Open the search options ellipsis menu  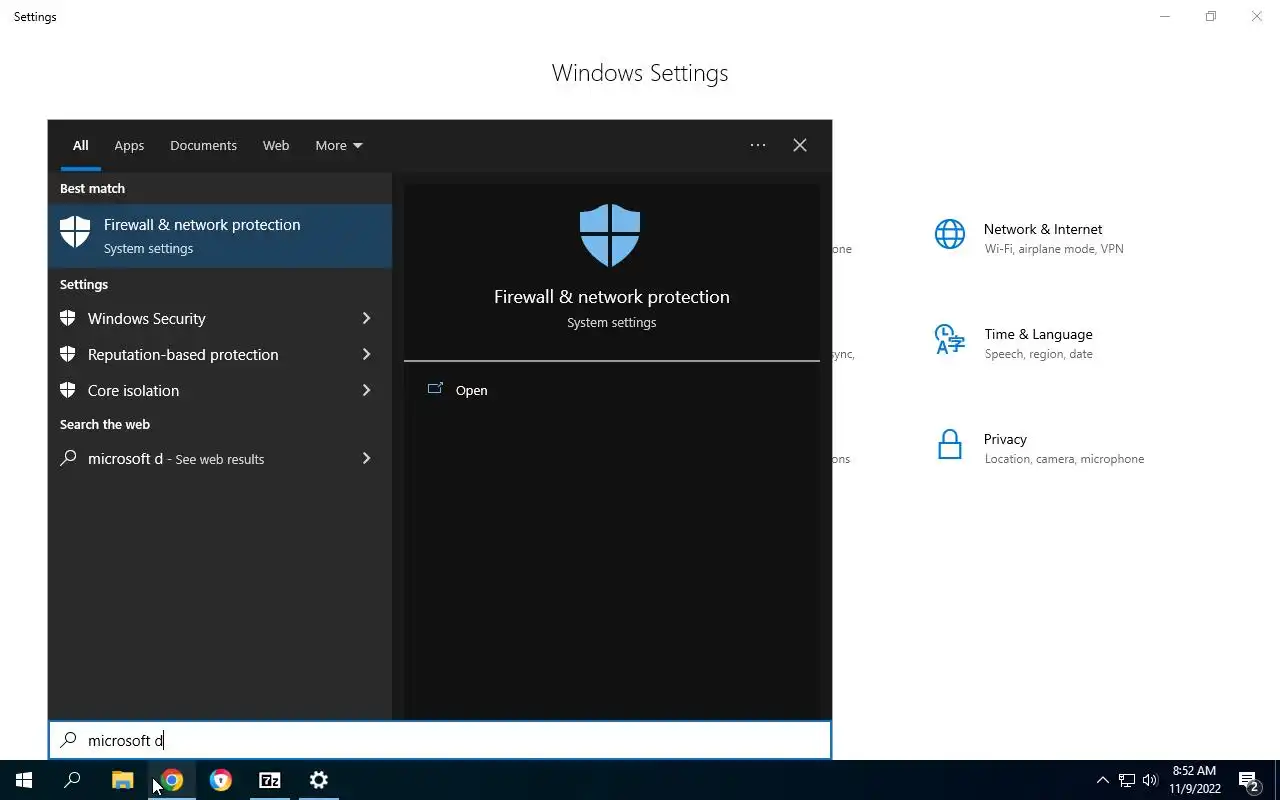[758, 145]
